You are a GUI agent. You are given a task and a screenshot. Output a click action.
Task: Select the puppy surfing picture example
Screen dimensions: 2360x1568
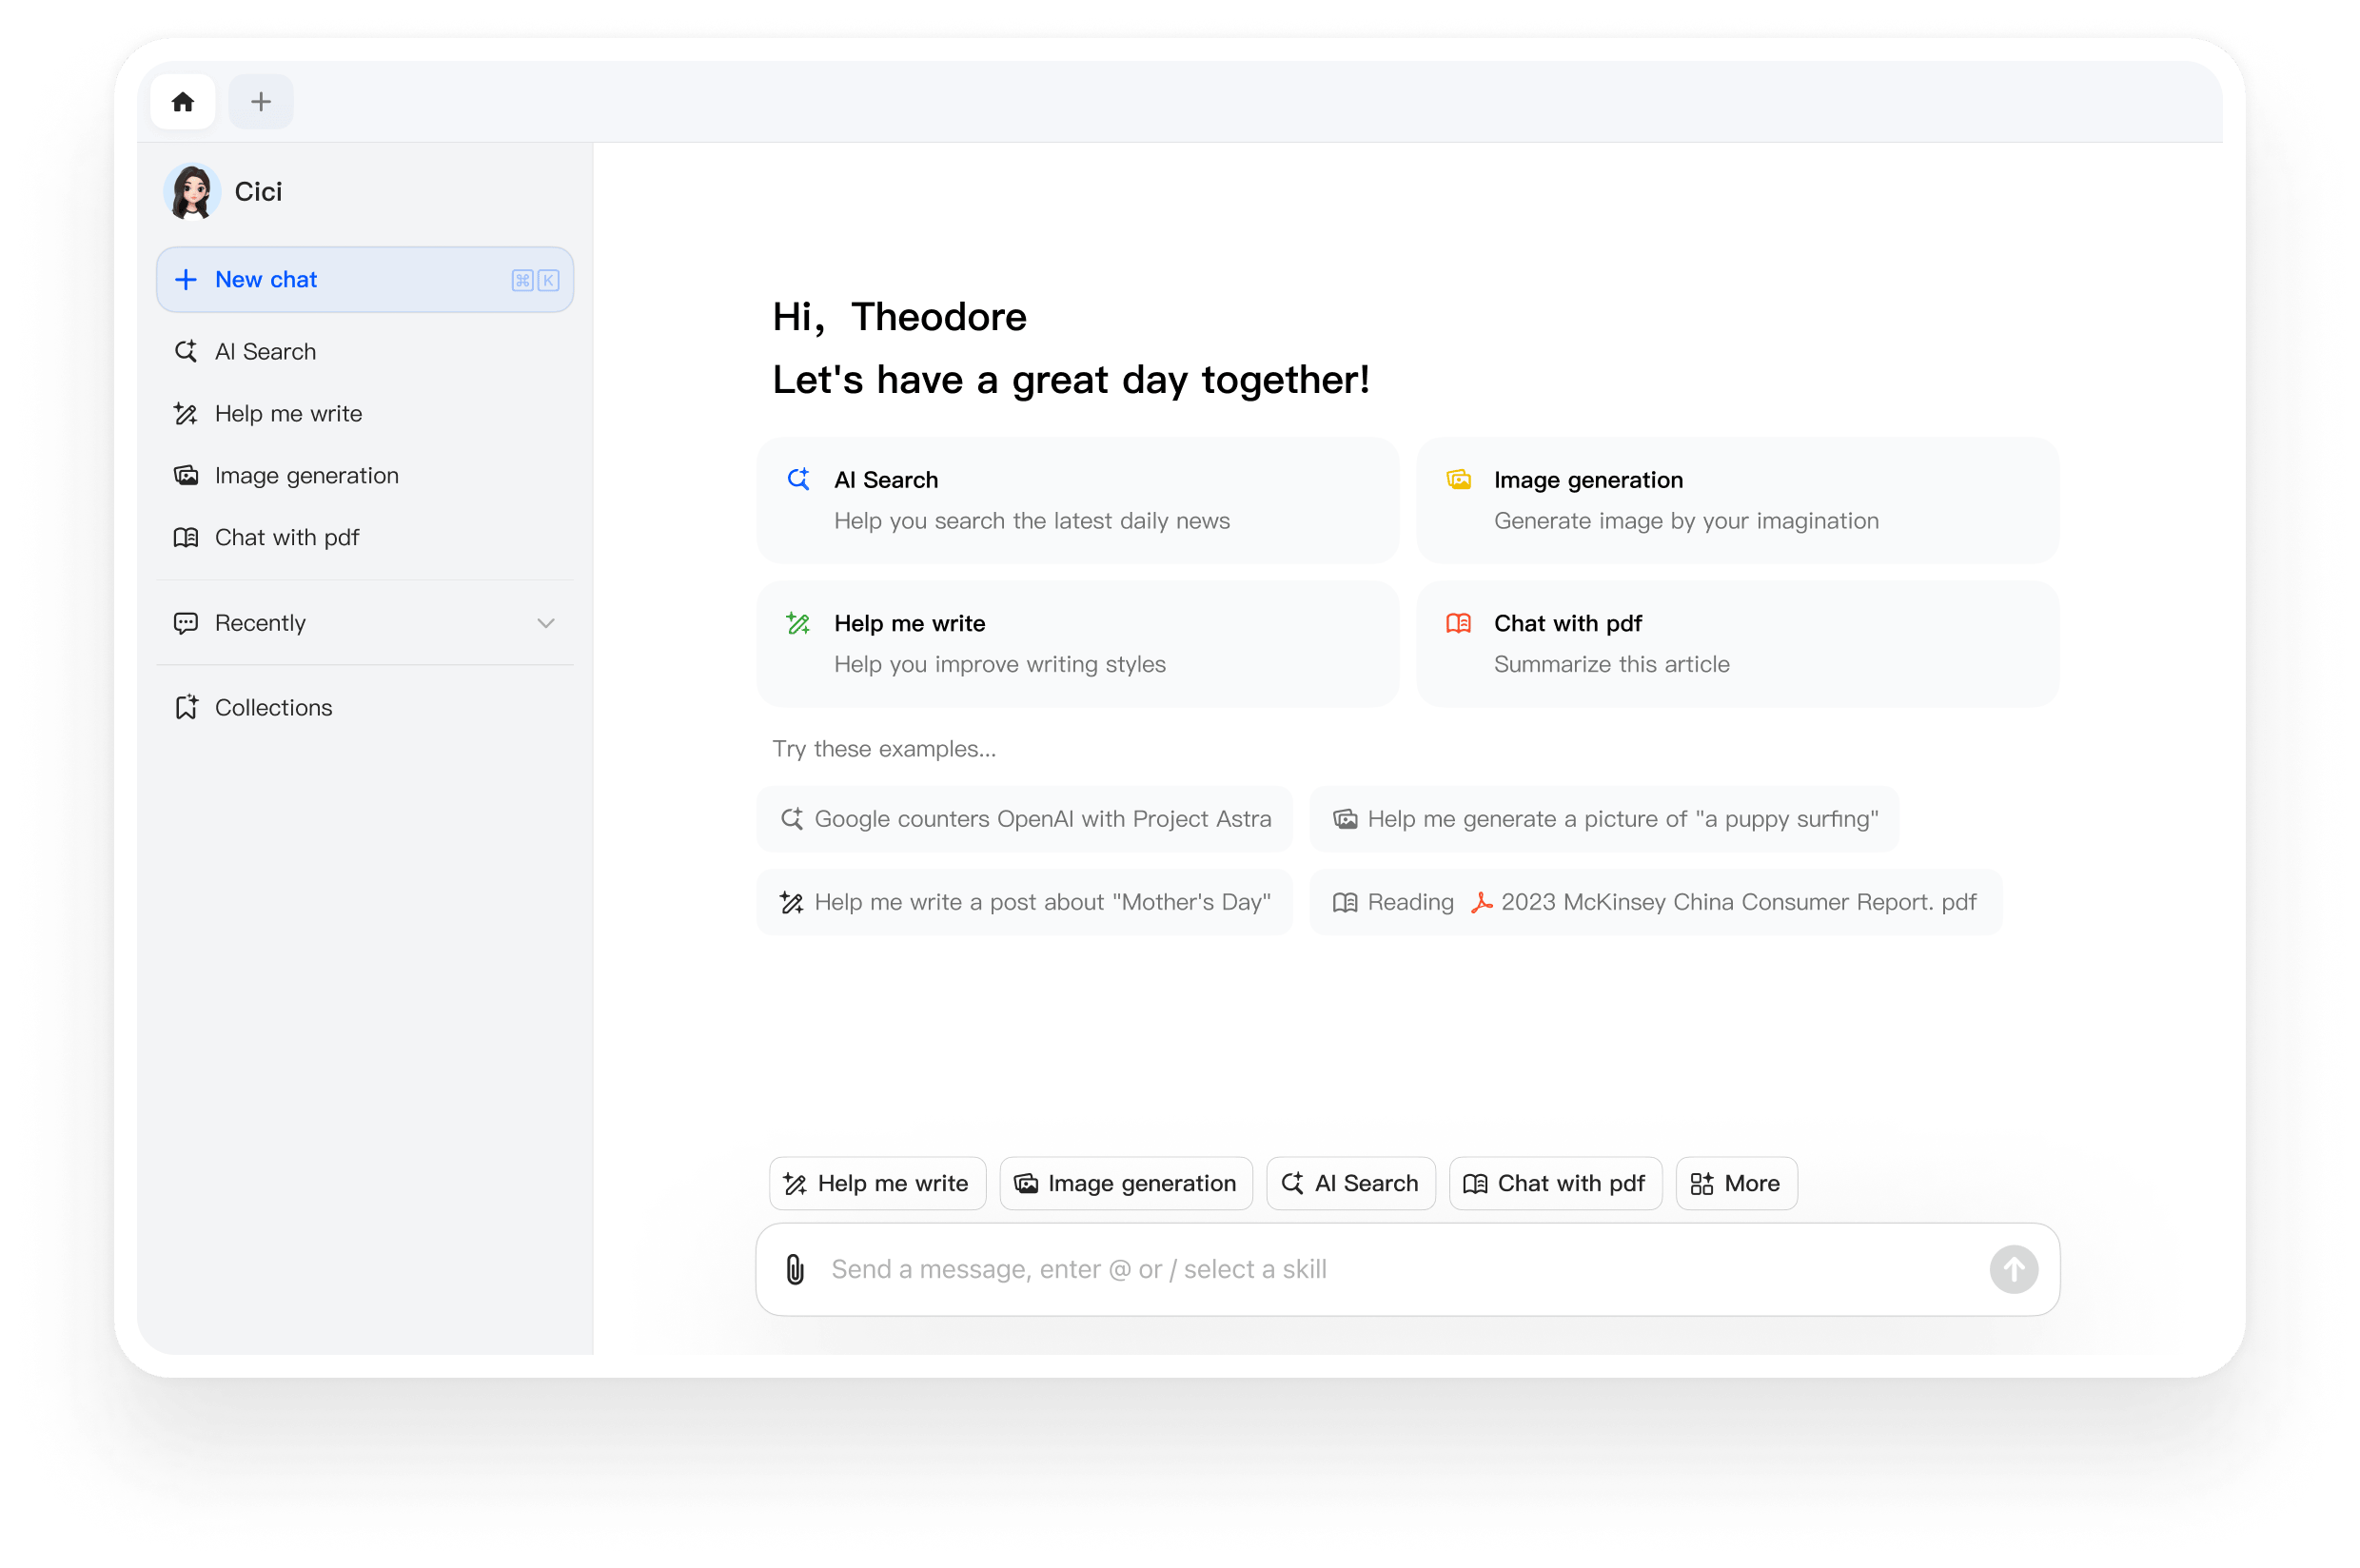coord(1604,819)
